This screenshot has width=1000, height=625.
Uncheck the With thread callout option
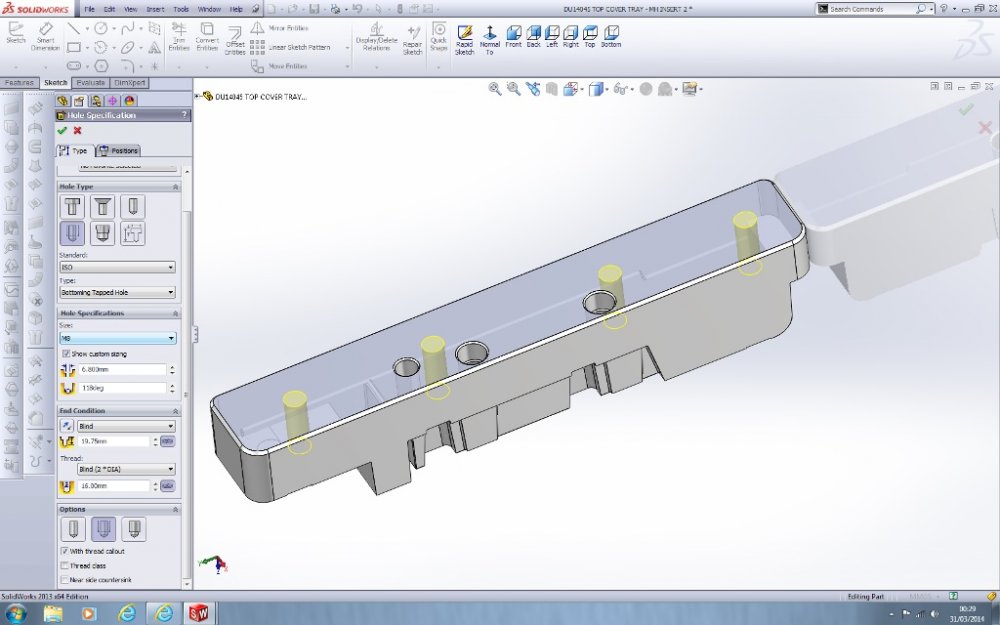[x=66, y=551]
